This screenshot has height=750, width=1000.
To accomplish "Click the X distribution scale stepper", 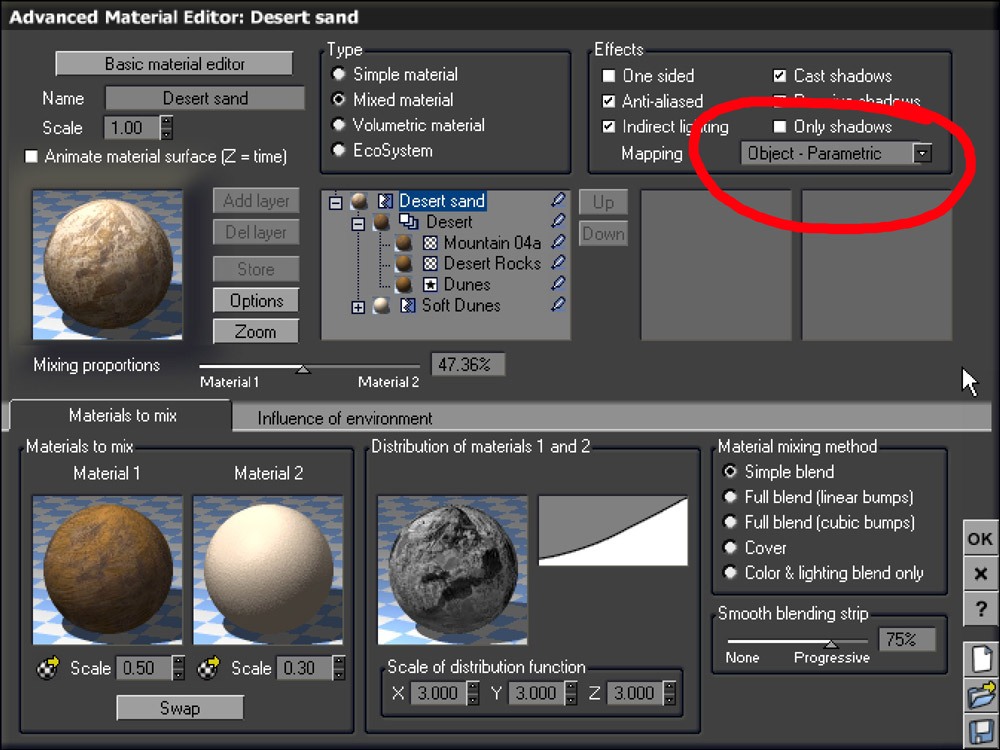I will coord(473,693).
